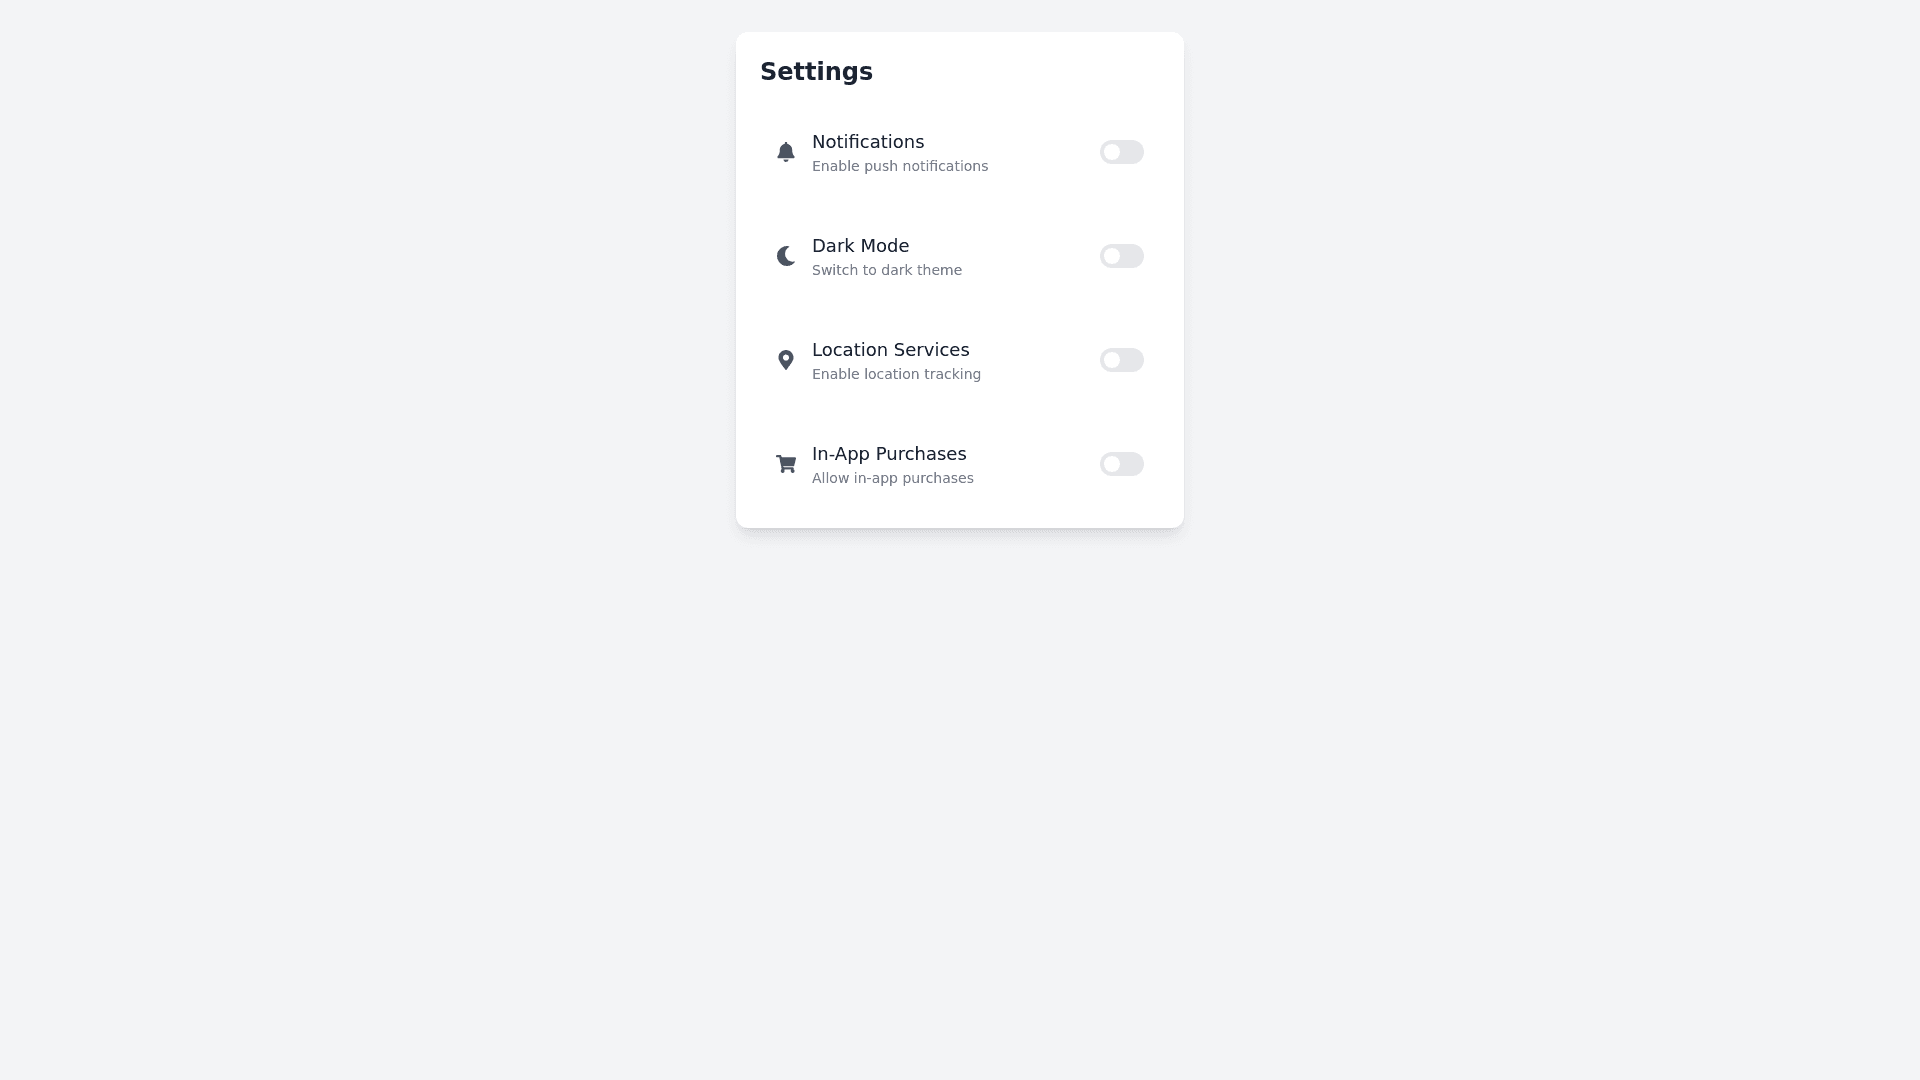This screenshot has width=1920, height=1080.
Task: Turn on Dark Mode switch
Action: pos(1121,256)
